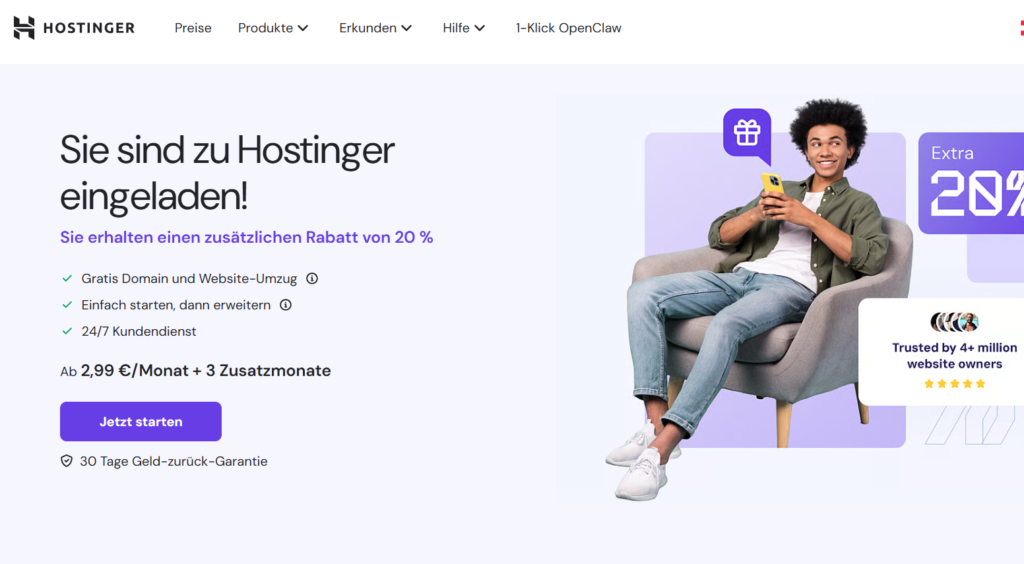This screenshot has width=1024, height=564.
Task: Click the green checkmark beside 24/7 Kundendienst
Action: click(x=67, y=331)
